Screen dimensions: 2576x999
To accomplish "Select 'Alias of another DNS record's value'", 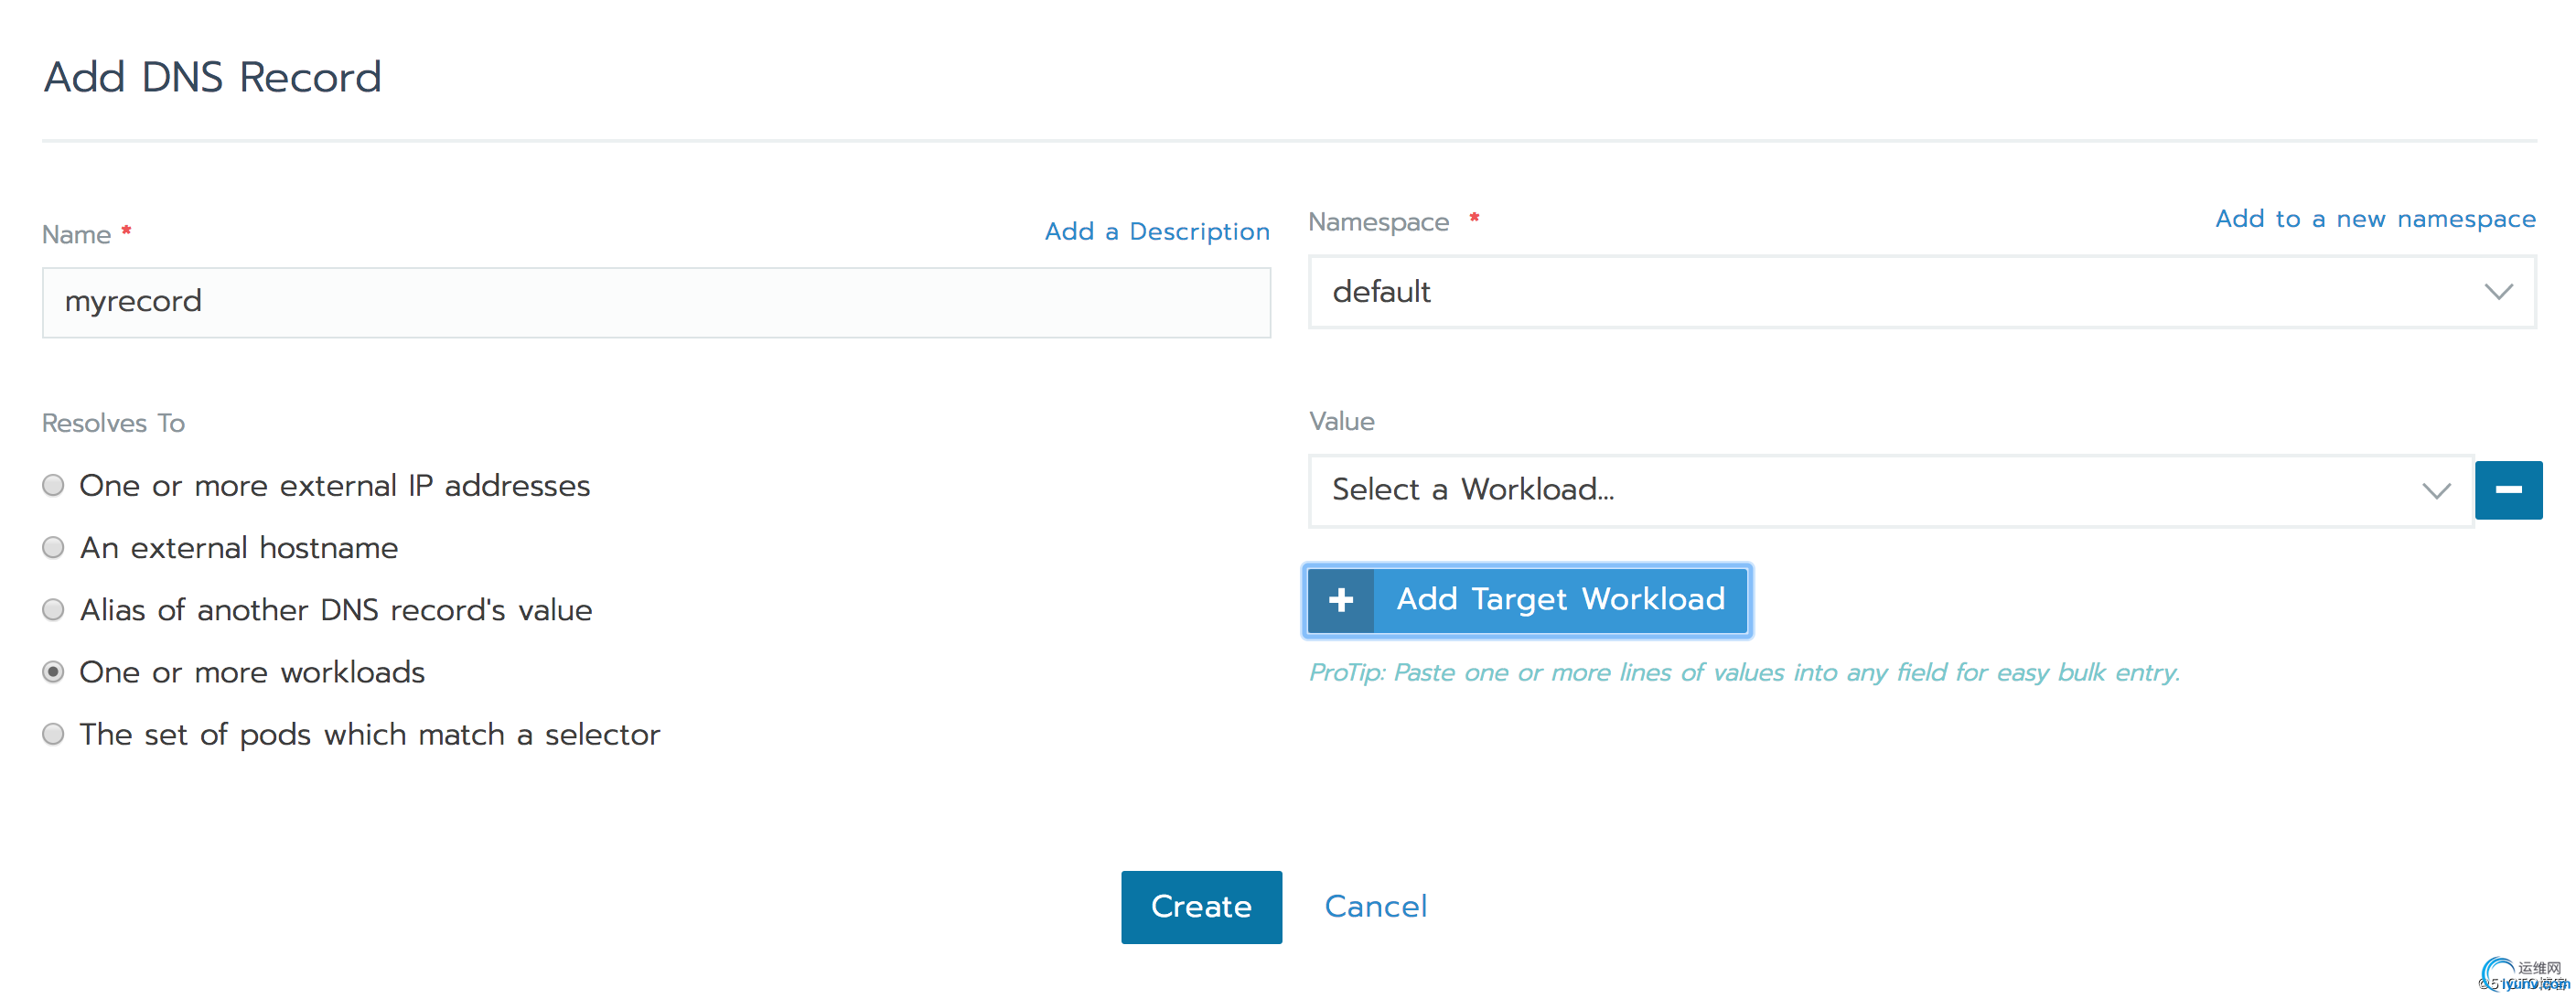I will click(54, 610).
